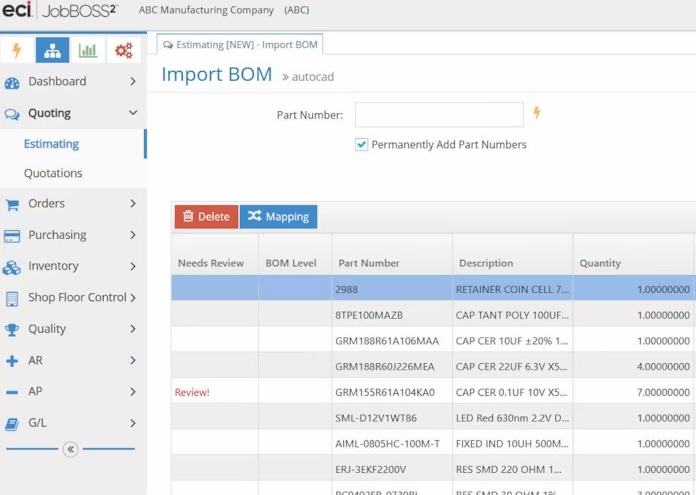
Task: Expand the Shop Floor Control chevron
Action: point(133,298)
